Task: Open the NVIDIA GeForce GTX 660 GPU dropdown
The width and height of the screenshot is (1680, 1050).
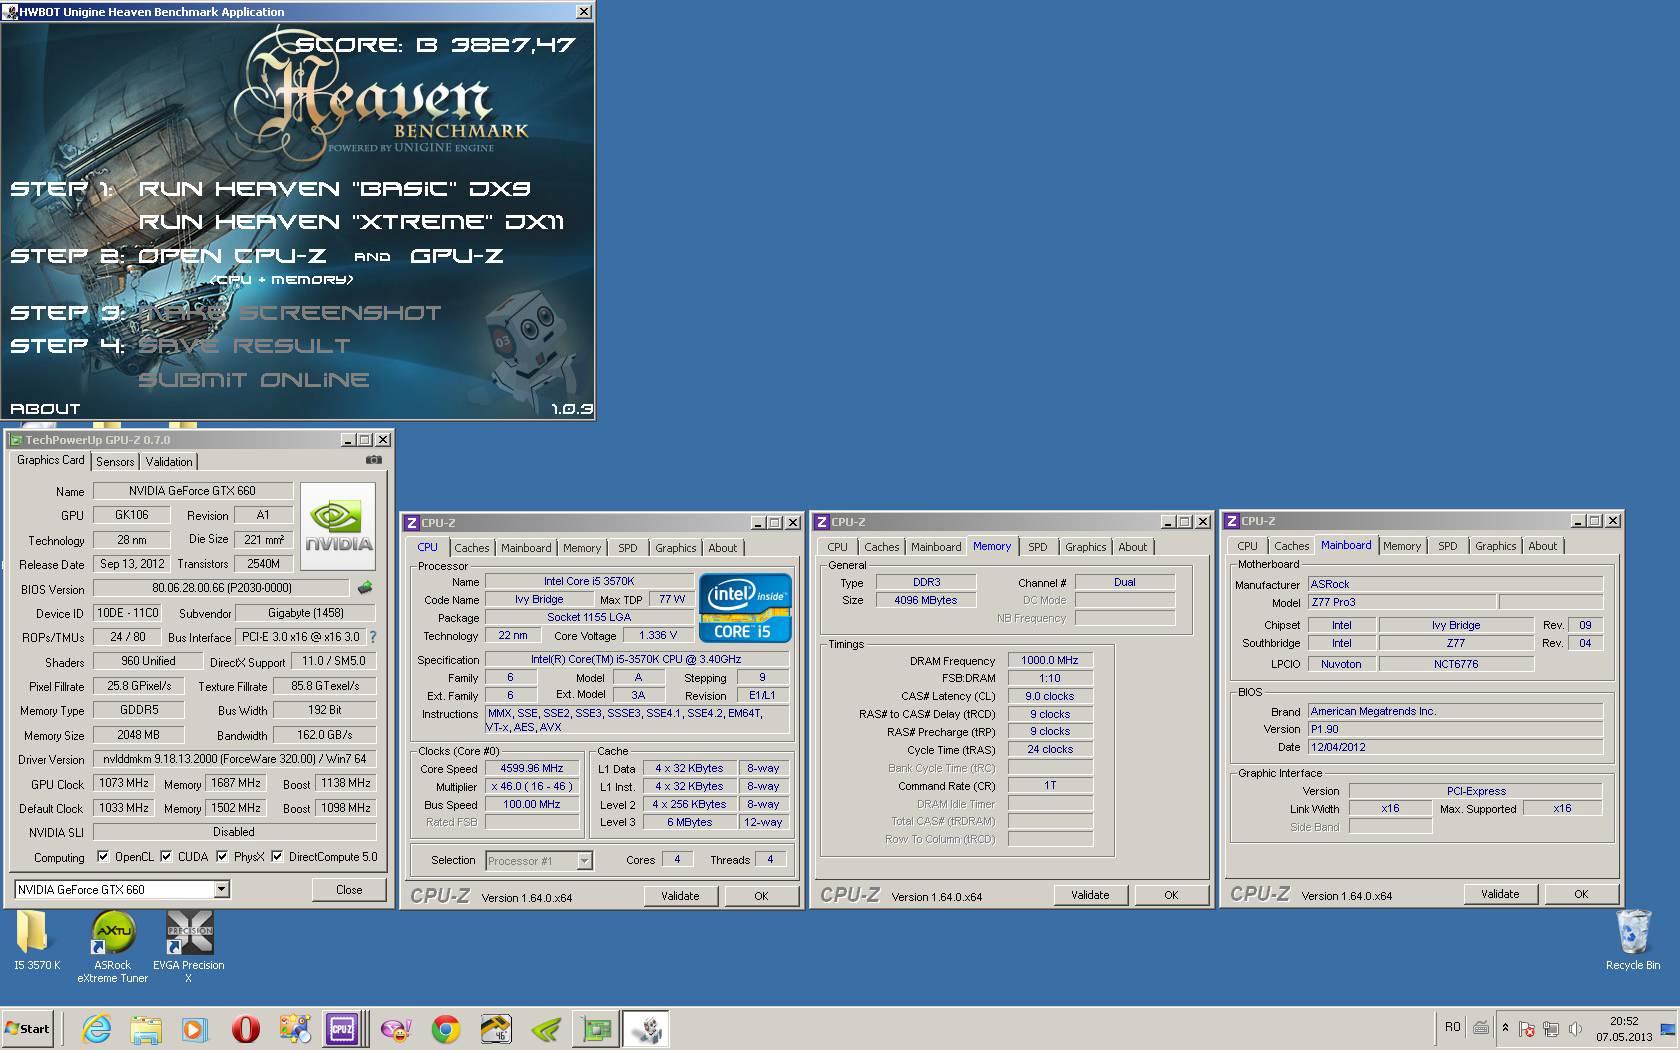Action: [x=122, y=890]
